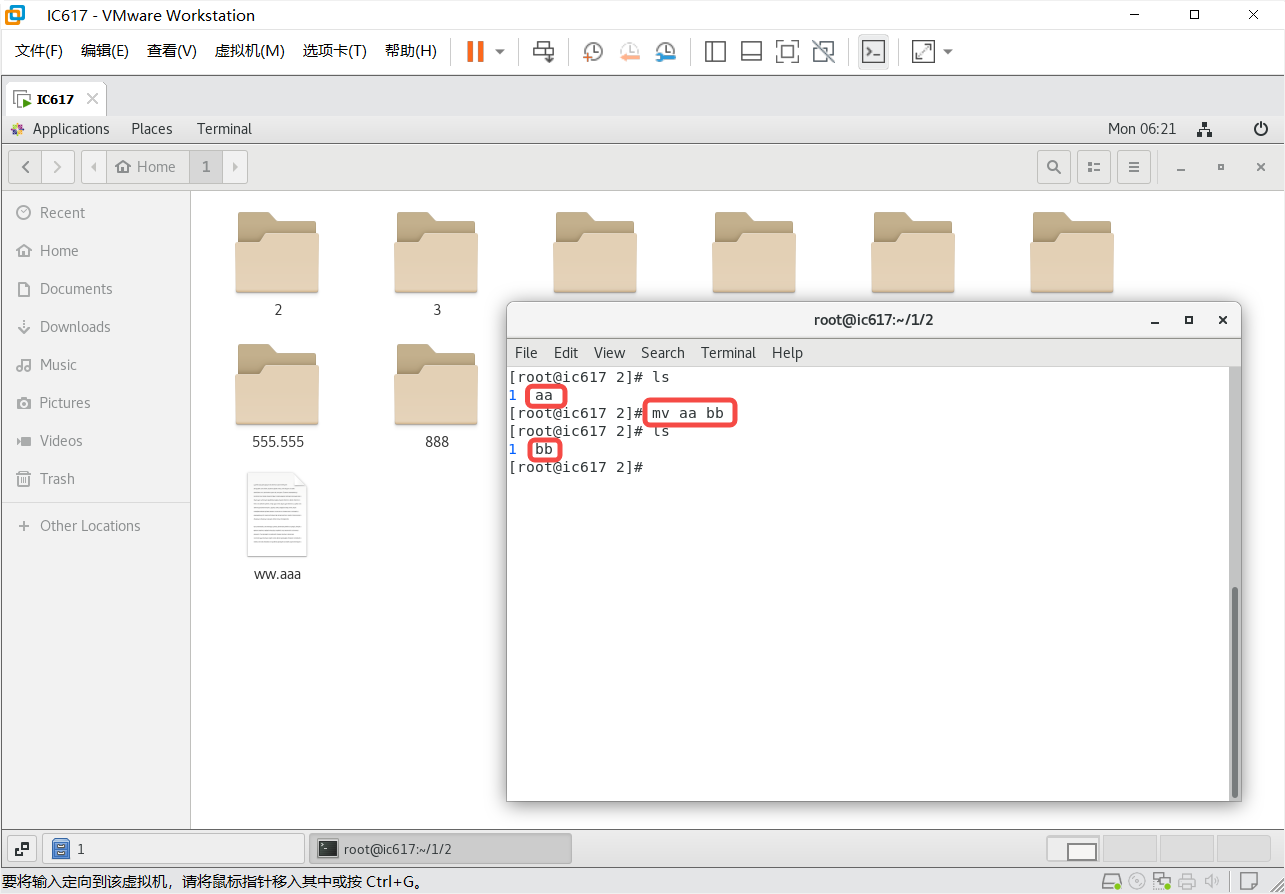The height and width of the screenshot is (894, 1285).
Task: Open Videos in the sidebar
Action: (x=95, y=441)
